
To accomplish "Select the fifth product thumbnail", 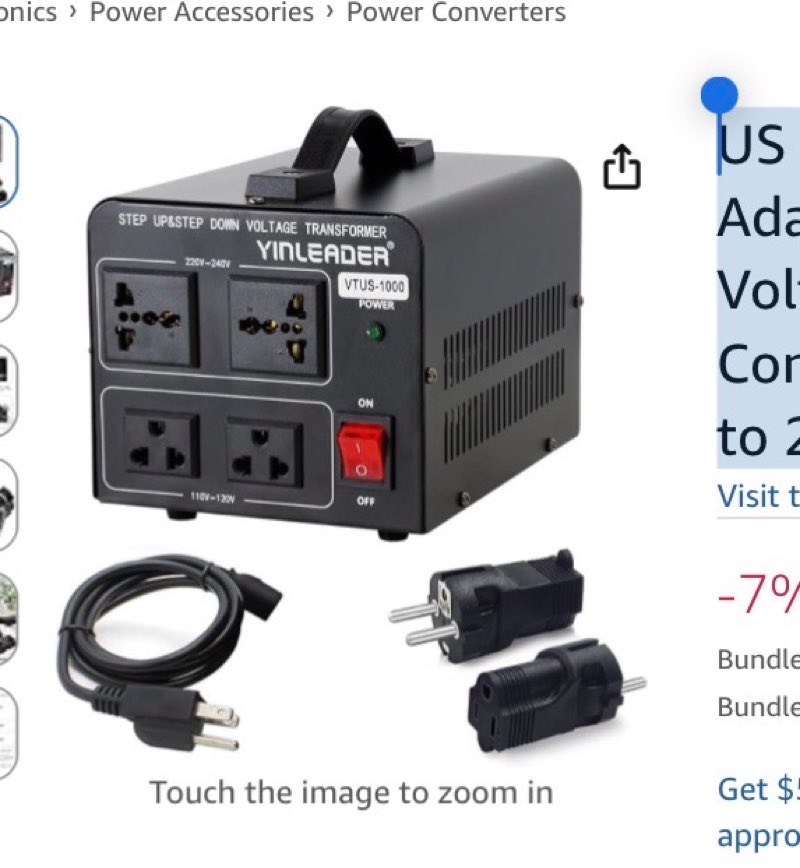I will pos(8,618).
